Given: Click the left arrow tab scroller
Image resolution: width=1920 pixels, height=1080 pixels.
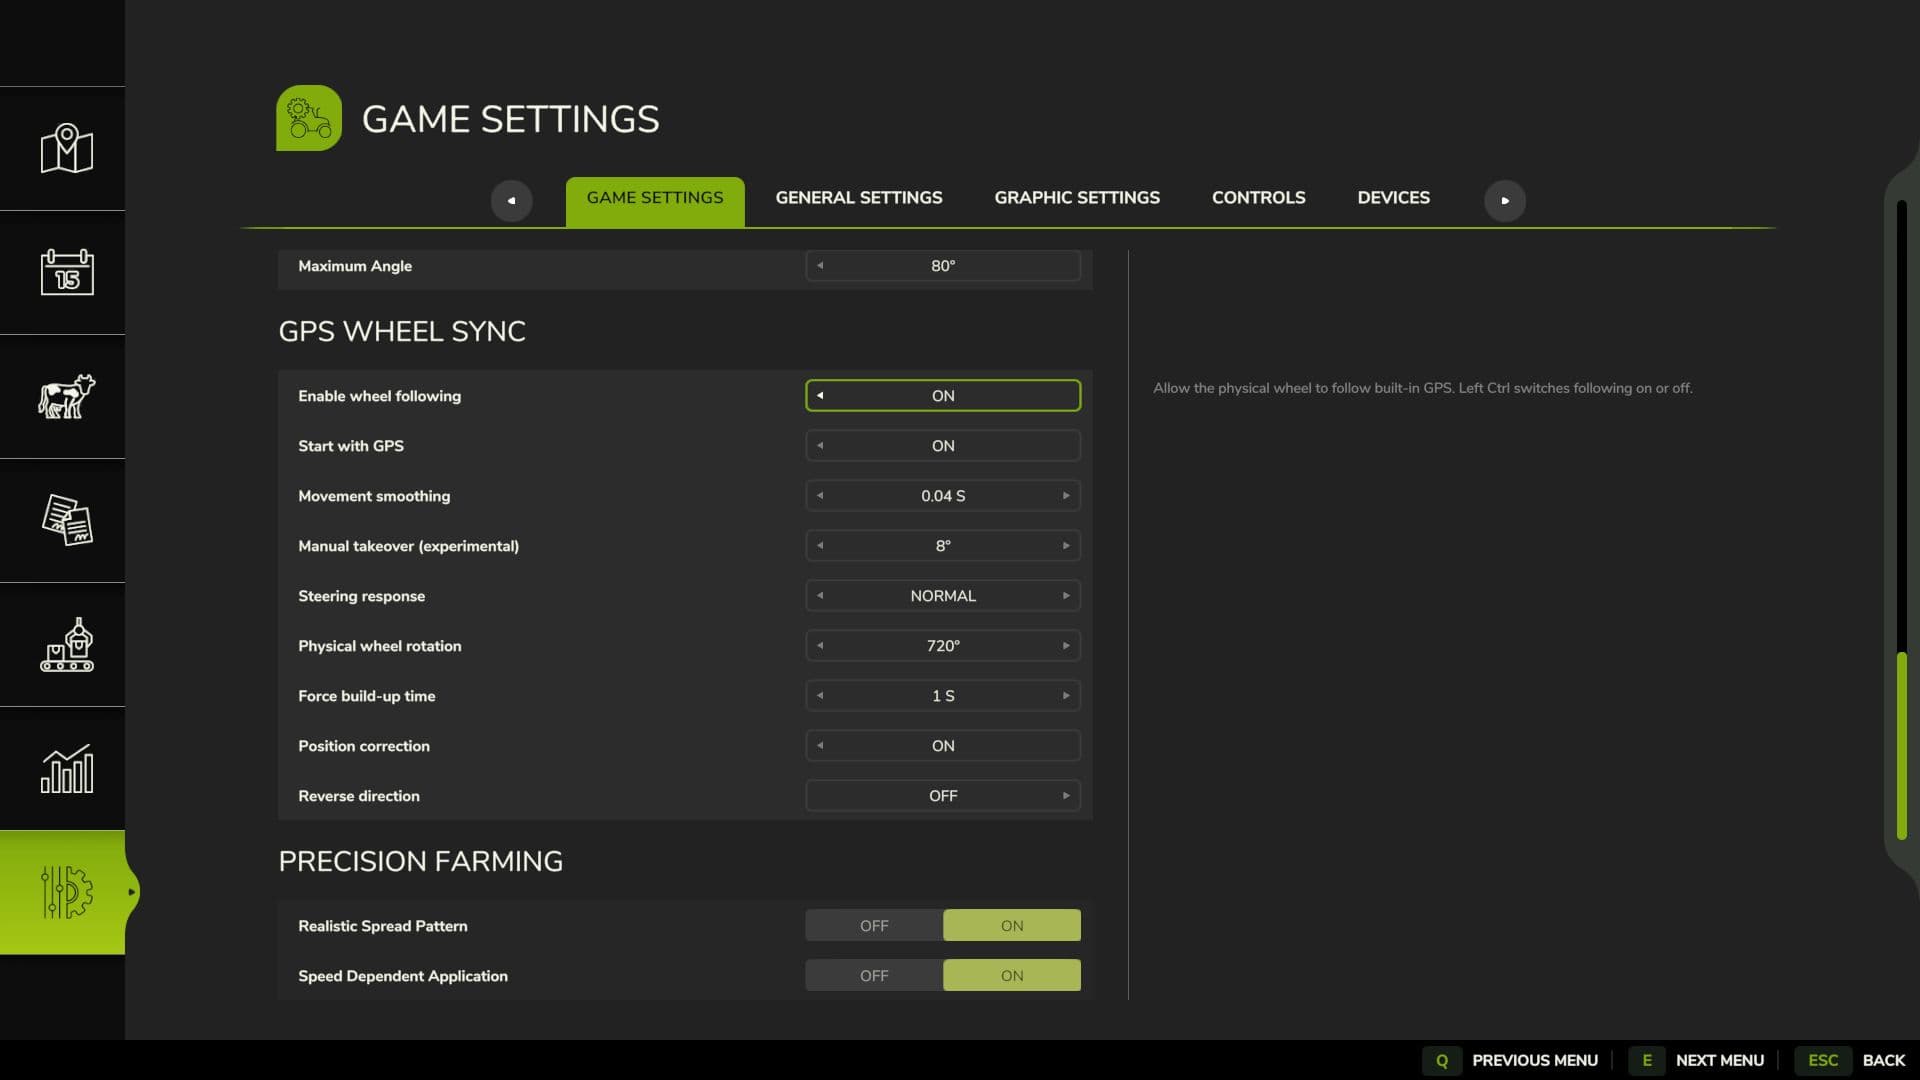Looking at the screenshot, I should click(x=511, y=200).
